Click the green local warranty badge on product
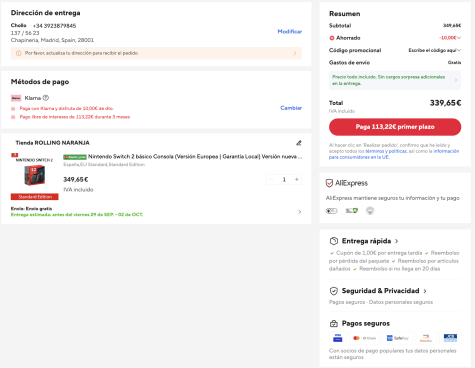Viewport: 475px width, 368px height. pos(75,157)
